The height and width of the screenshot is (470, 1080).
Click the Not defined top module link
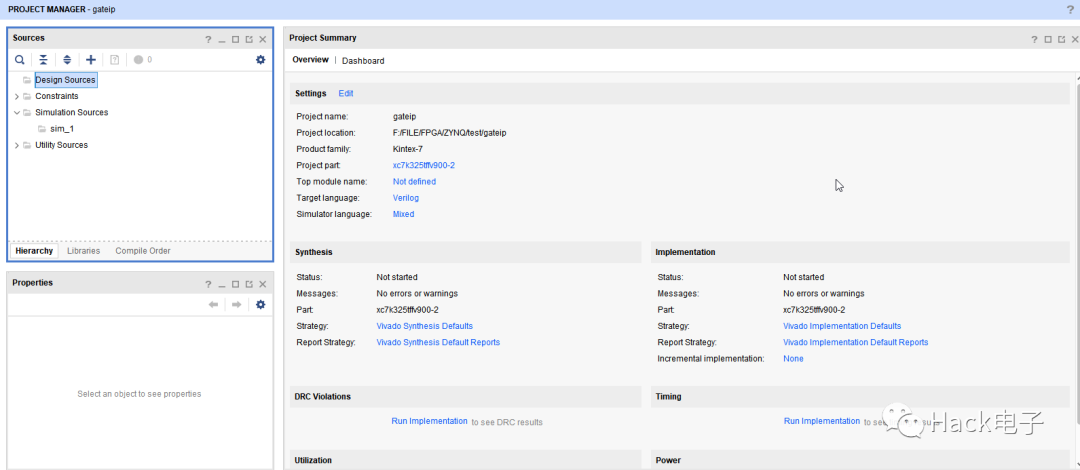(414, 182)
